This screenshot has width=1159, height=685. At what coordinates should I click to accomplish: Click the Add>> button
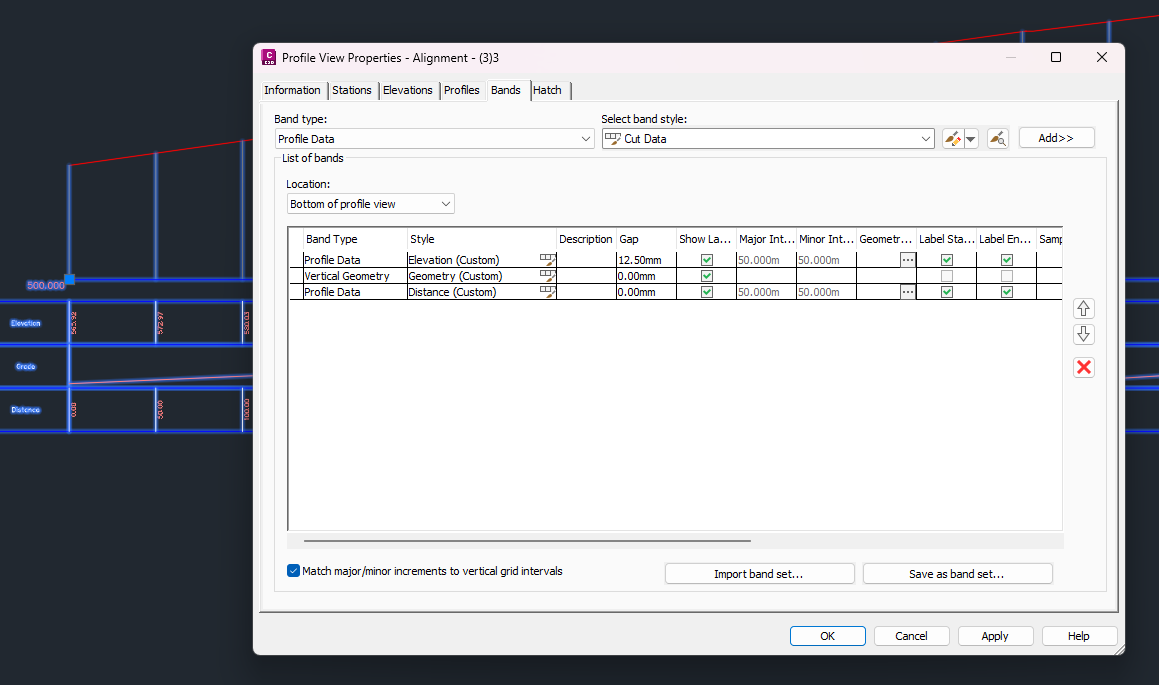tap(1056, 138)
